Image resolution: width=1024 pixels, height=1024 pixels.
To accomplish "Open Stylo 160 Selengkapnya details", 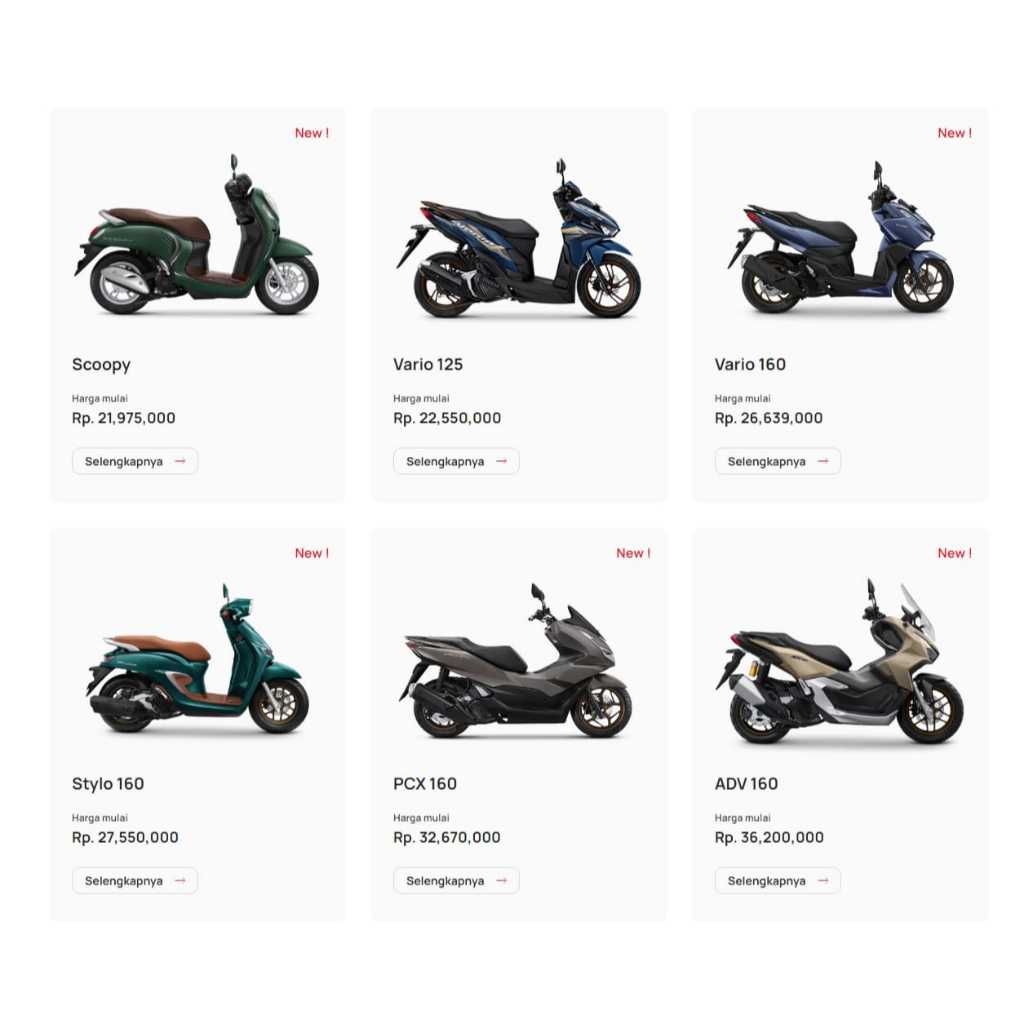I will pos(135,880).
